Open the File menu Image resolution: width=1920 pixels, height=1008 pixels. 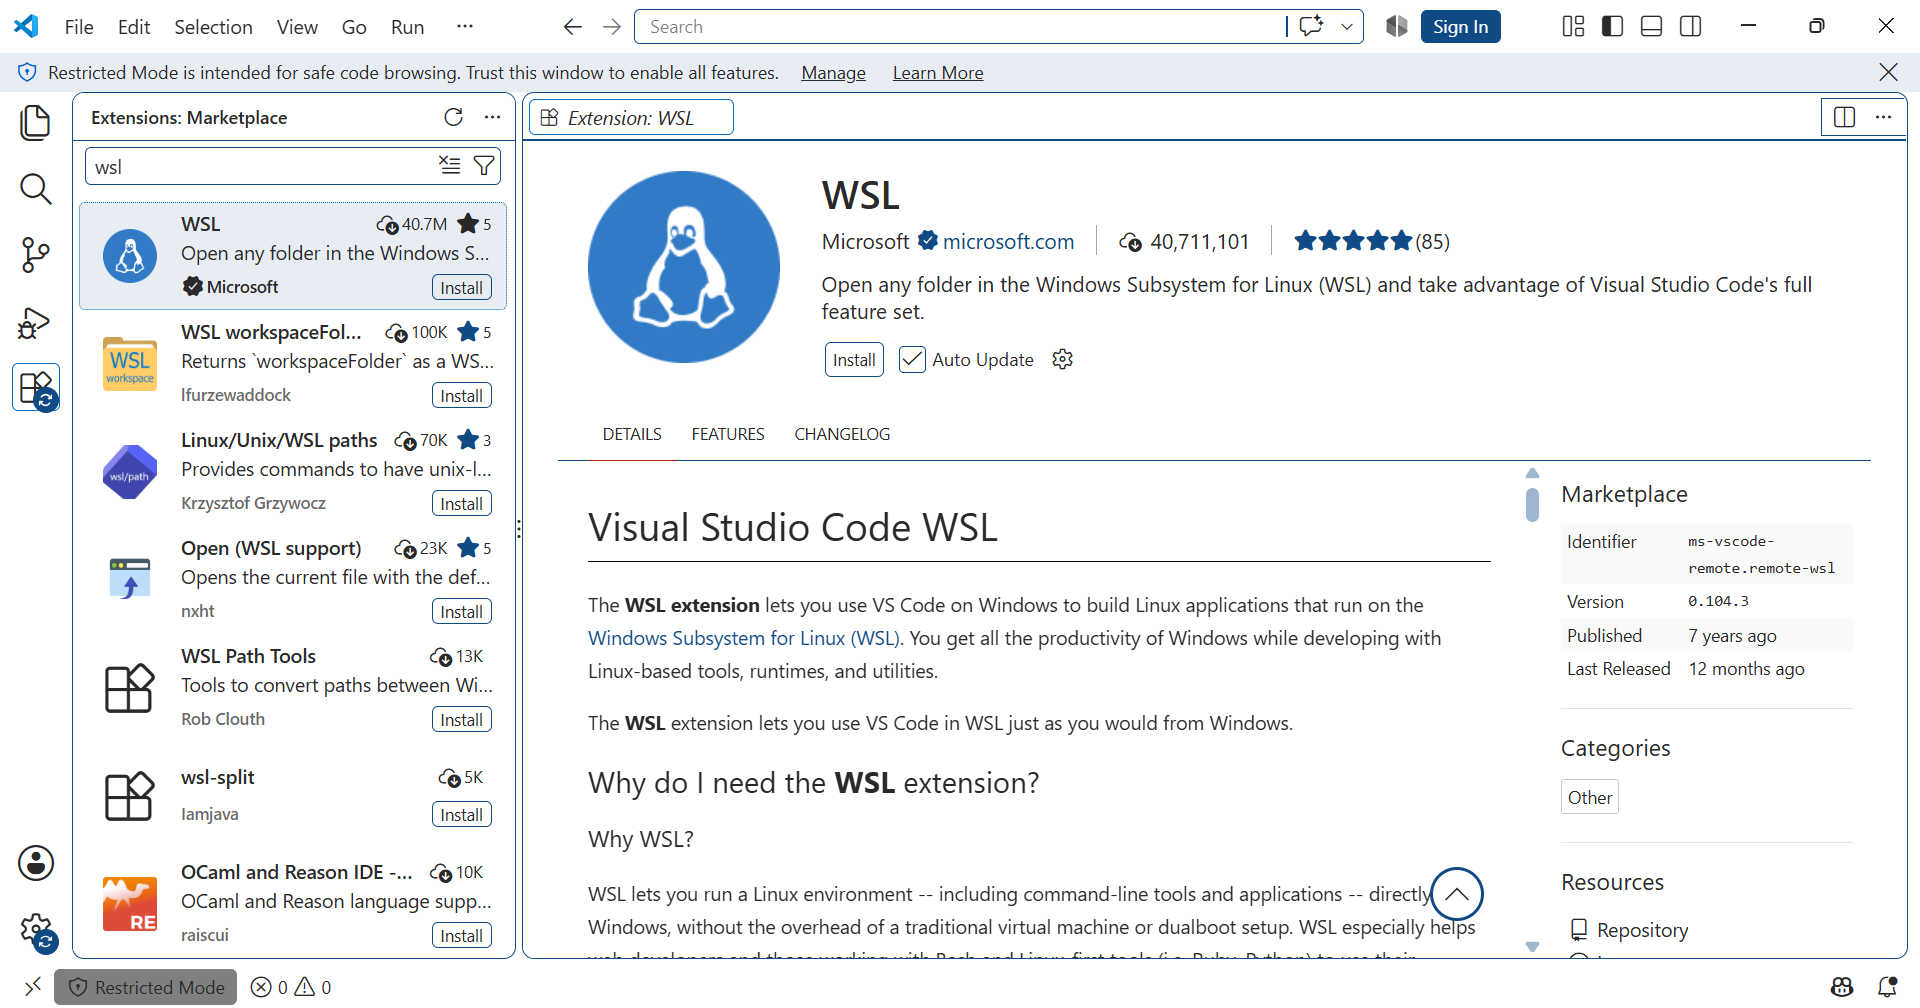click(79, 27)
